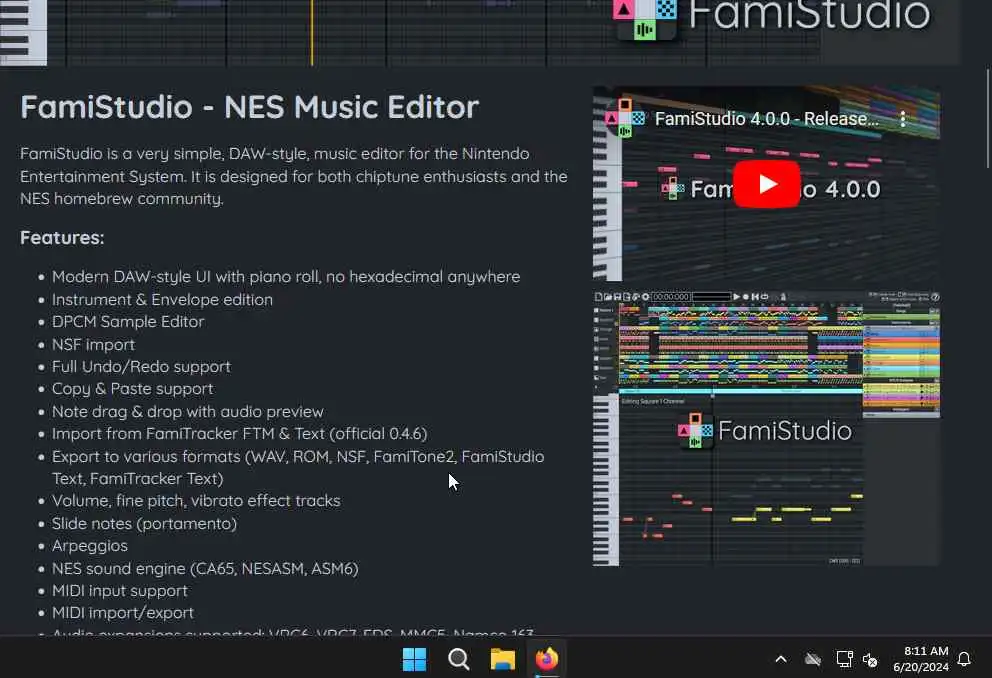992x678 pixels.
Task: Click the 'Instrument & Envelope edition' item
Action: (162, 300)
